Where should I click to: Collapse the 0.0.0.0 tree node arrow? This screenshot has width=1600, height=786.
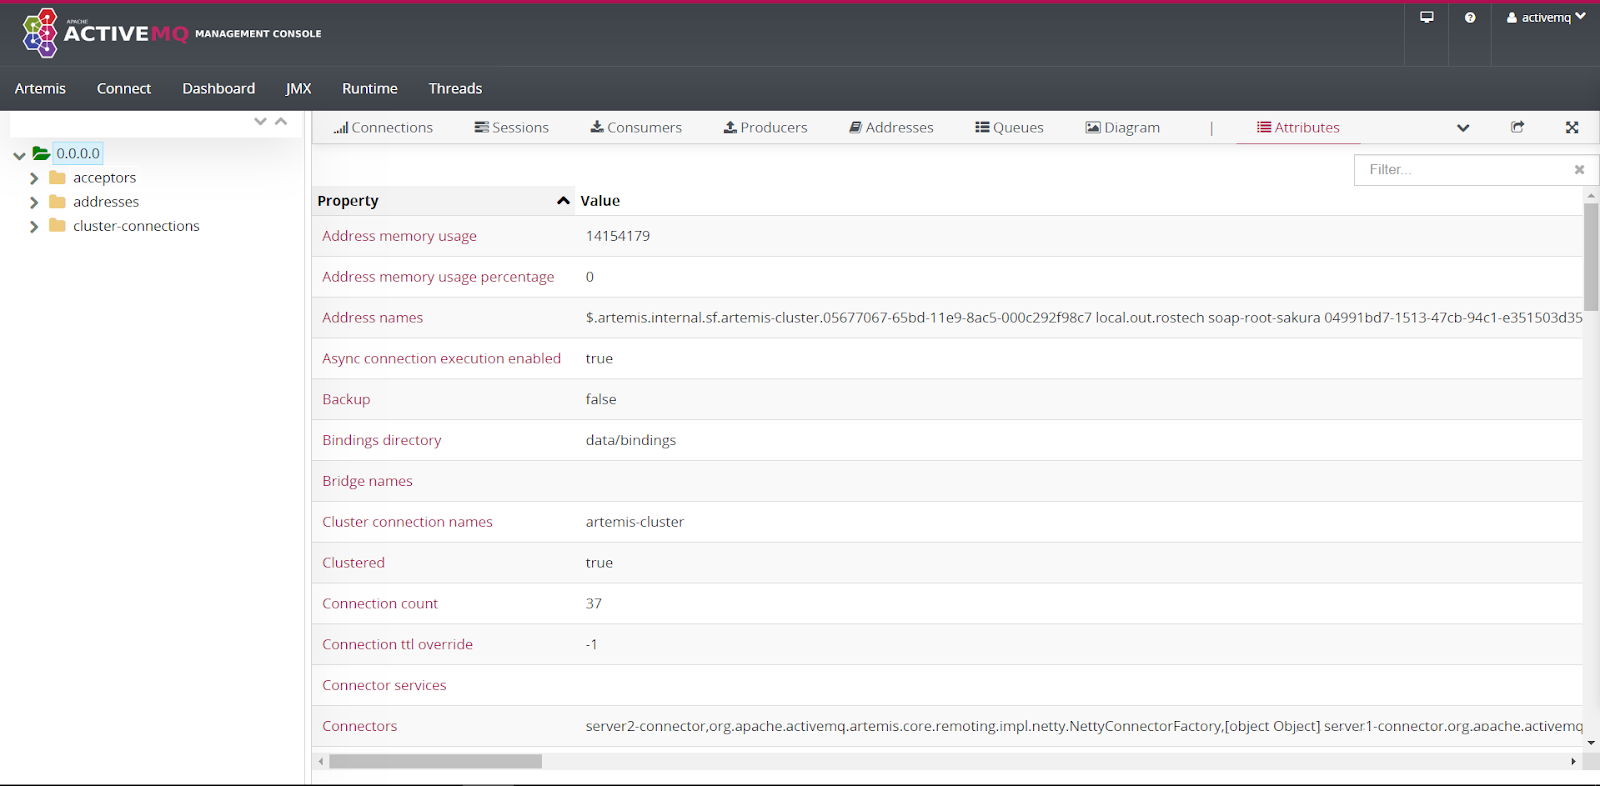tap(19, 155)
